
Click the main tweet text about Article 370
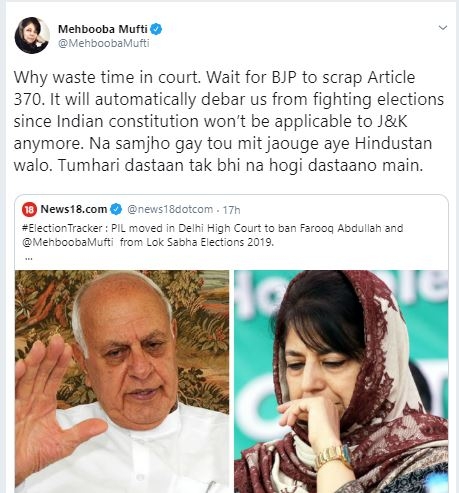point(229,121)
